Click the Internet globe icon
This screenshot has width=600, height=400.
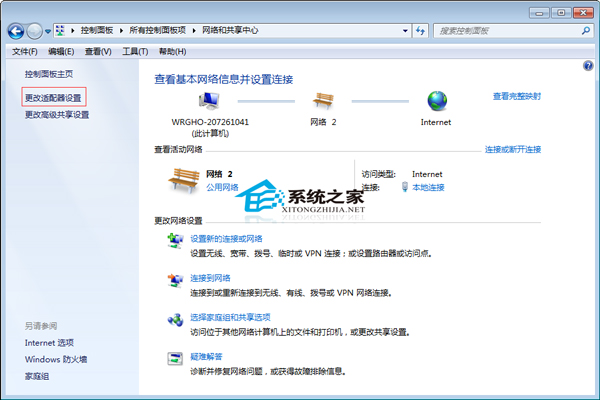[x=437, y=101]
